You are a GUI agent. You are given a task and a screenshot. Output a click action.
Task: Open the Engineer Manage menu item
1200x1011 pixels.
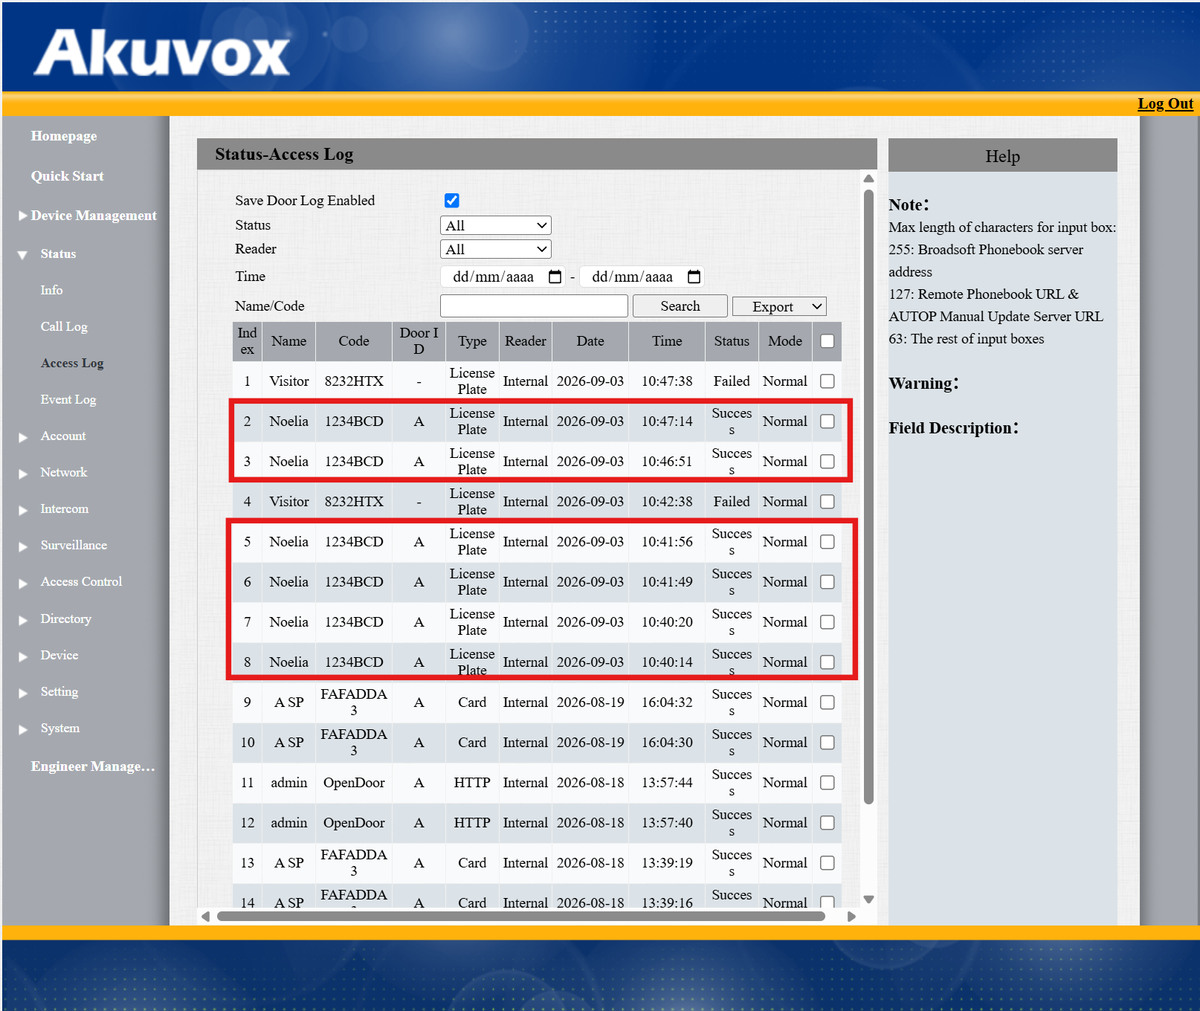(x=93, y=767)
